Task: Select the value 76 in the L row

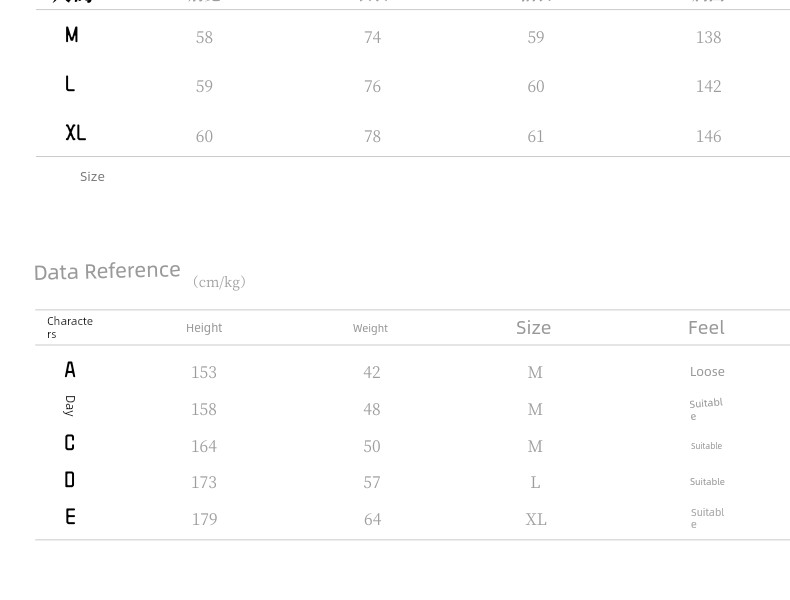Action: (372, 87)
